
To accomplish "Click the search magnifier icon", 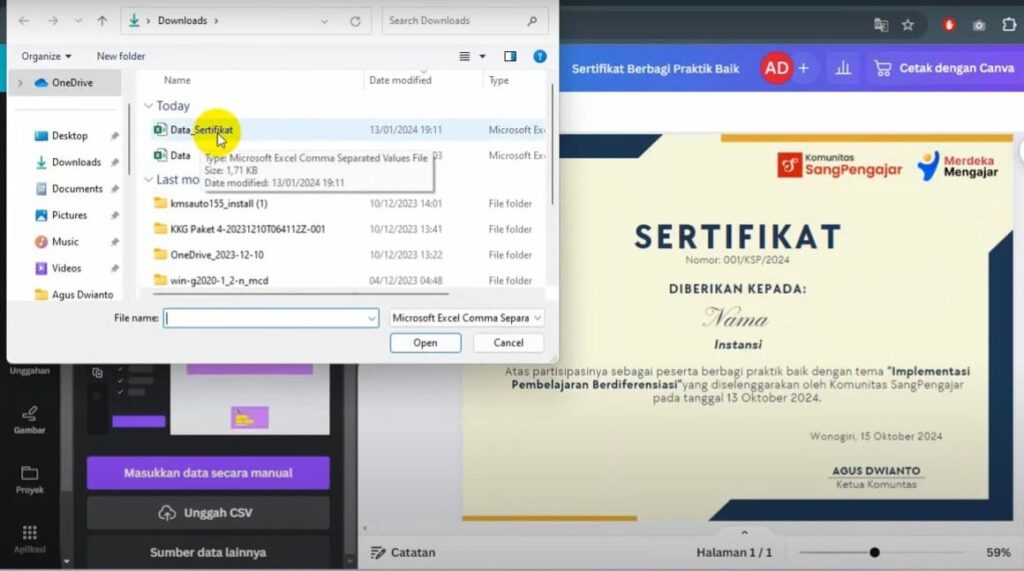I will point(532,21).
